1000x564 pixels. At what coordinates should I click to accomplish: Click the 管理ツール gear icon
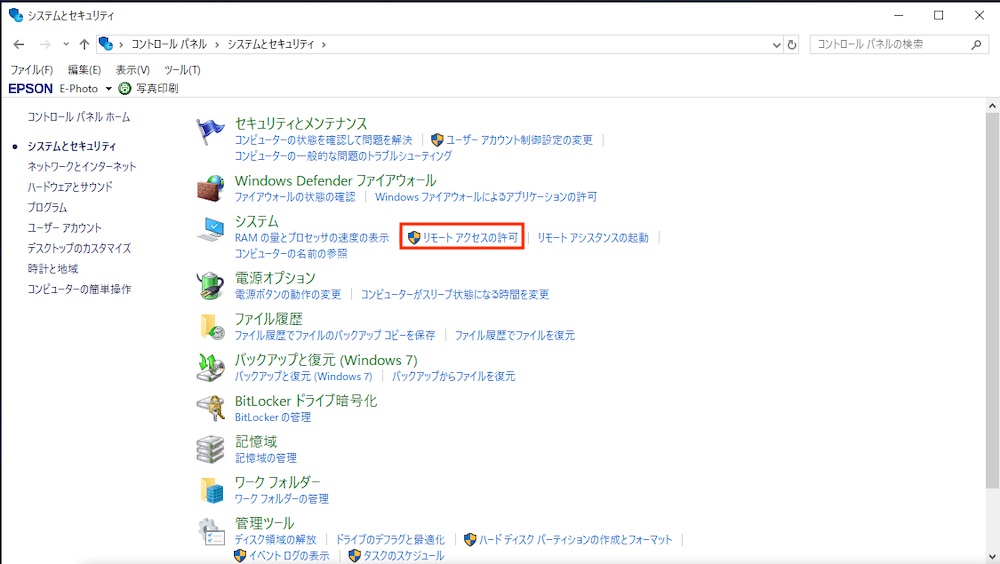pyautogui.click(x=210, y=531)
